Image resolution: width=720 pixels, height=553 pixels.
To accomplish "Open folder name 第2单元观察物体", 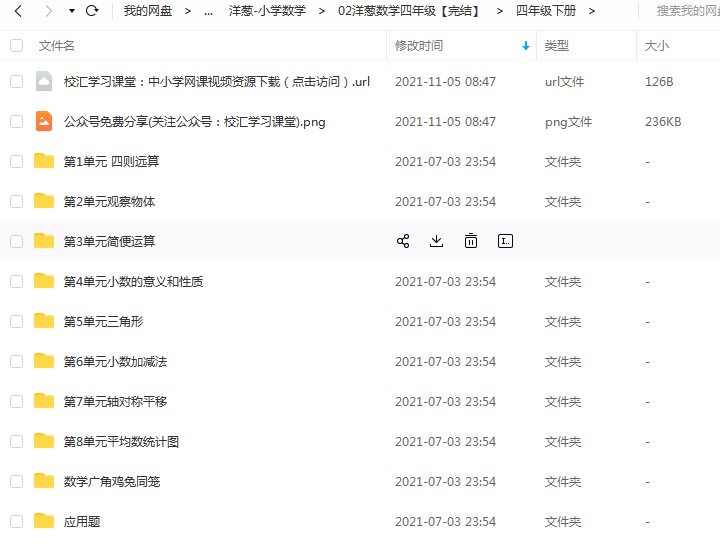I will tap(109, 201).
